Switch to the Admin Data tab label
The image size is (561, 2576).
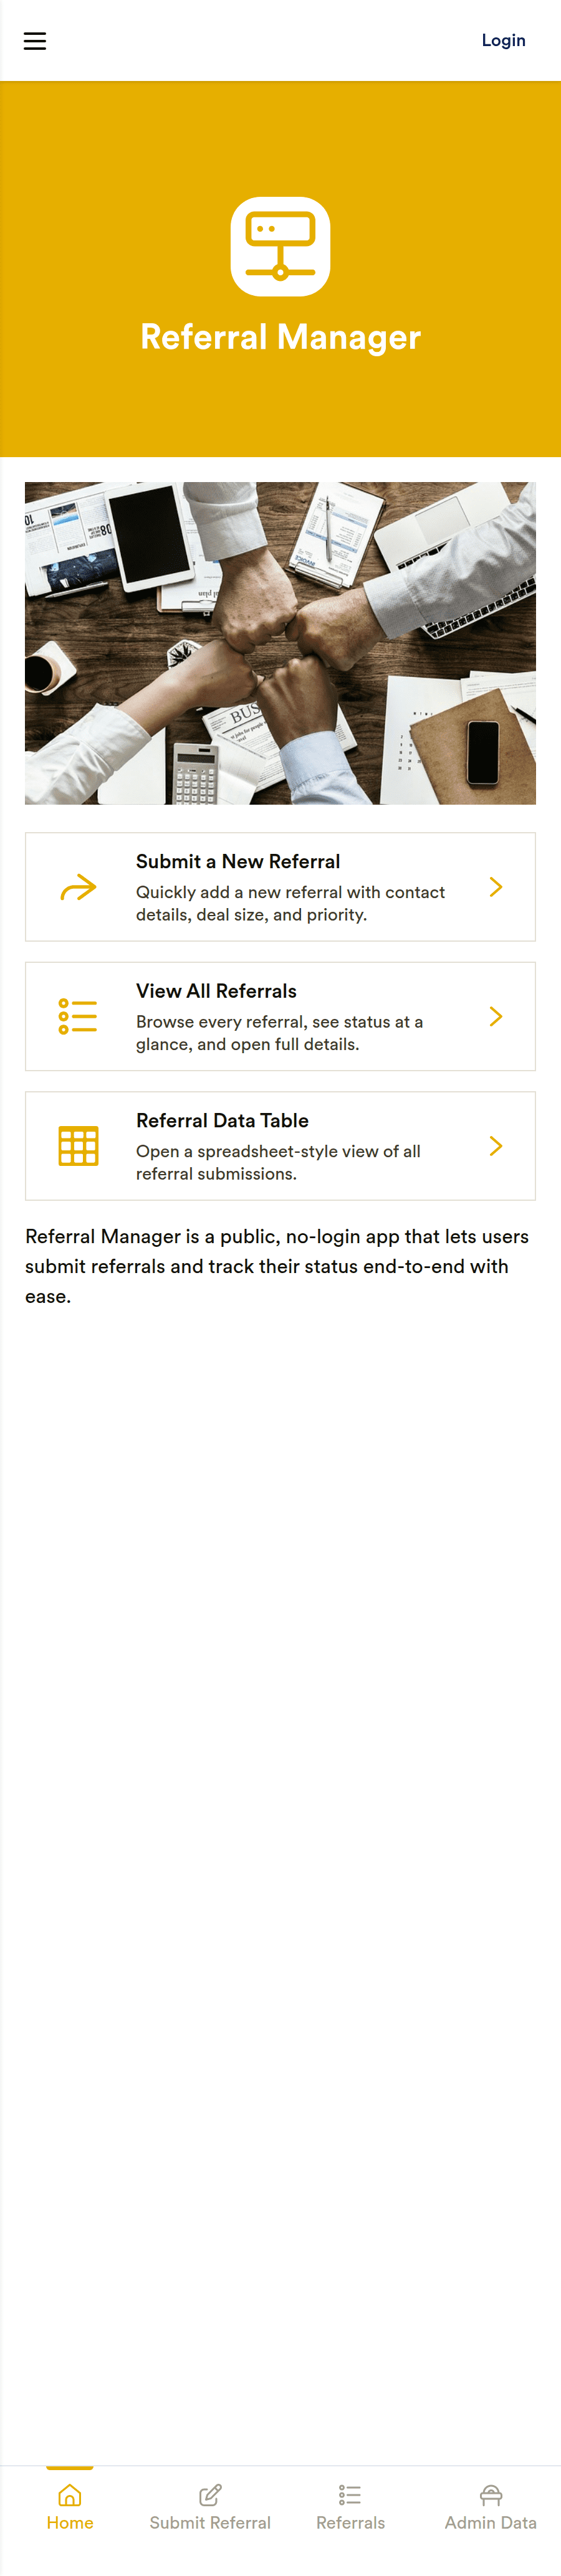click(491, 2522)
